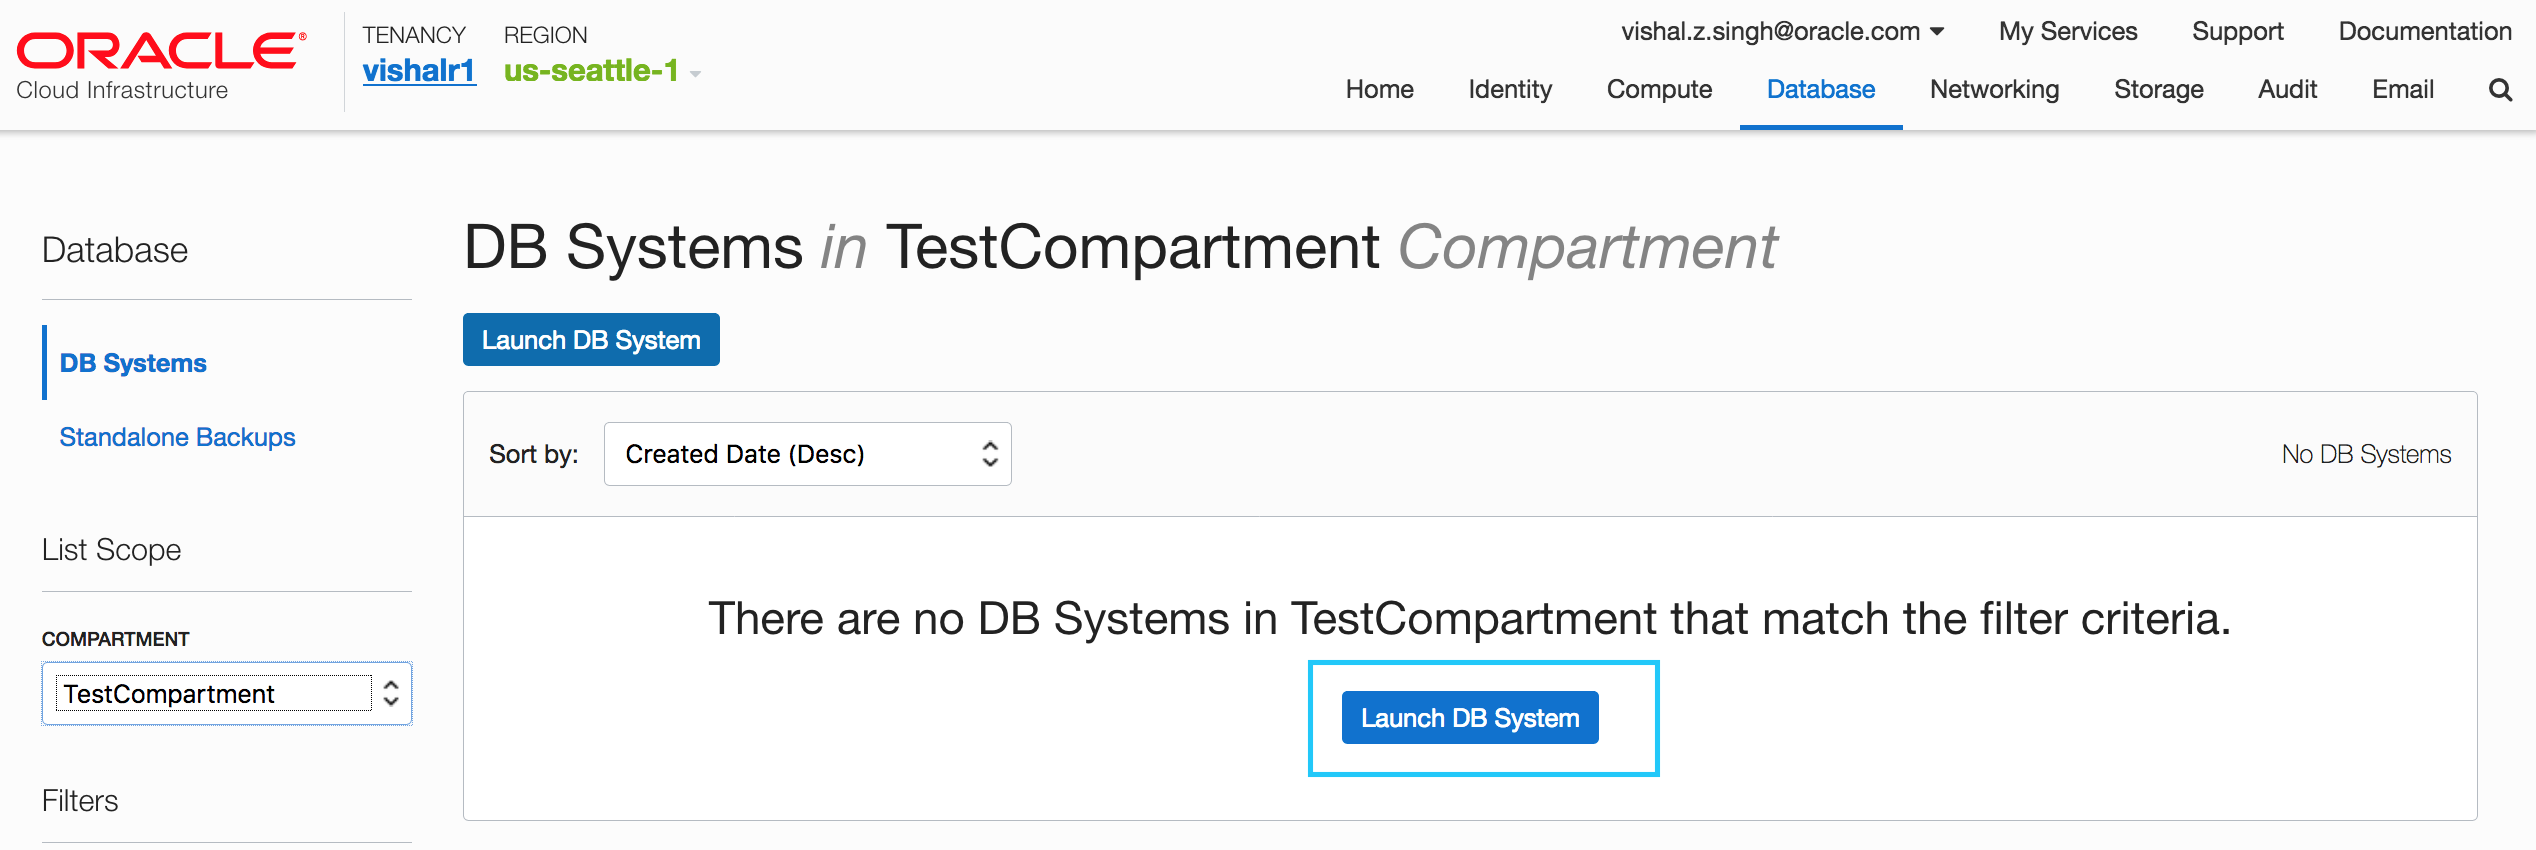Image resolution: width=2536 pixels, height=850 pixels.
Task: Open the Compute menu
Action: 1659,90
